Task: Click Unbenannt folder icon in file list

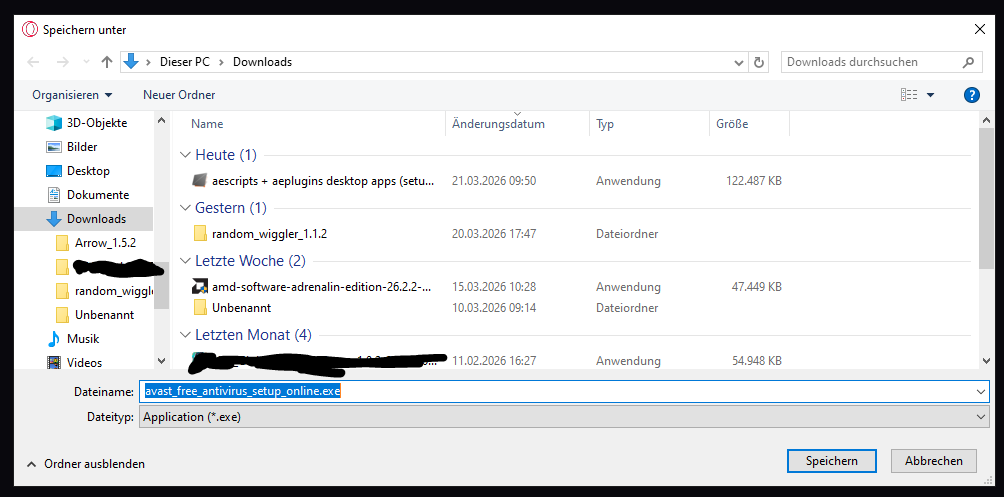Action: [200, 308]
